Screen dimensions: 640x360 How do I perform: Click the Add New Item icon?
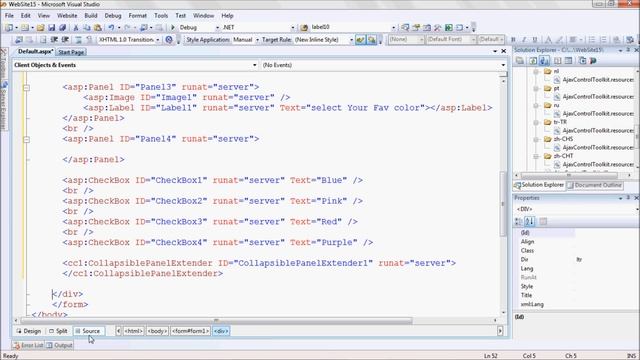pyautogui.click(x=25, y=28)
